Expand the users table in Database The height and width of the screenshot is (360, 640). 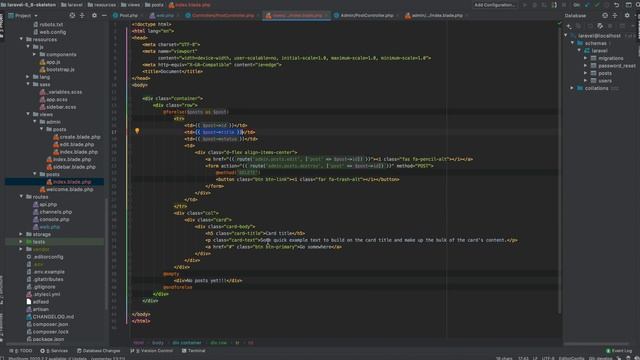[586, 81]
